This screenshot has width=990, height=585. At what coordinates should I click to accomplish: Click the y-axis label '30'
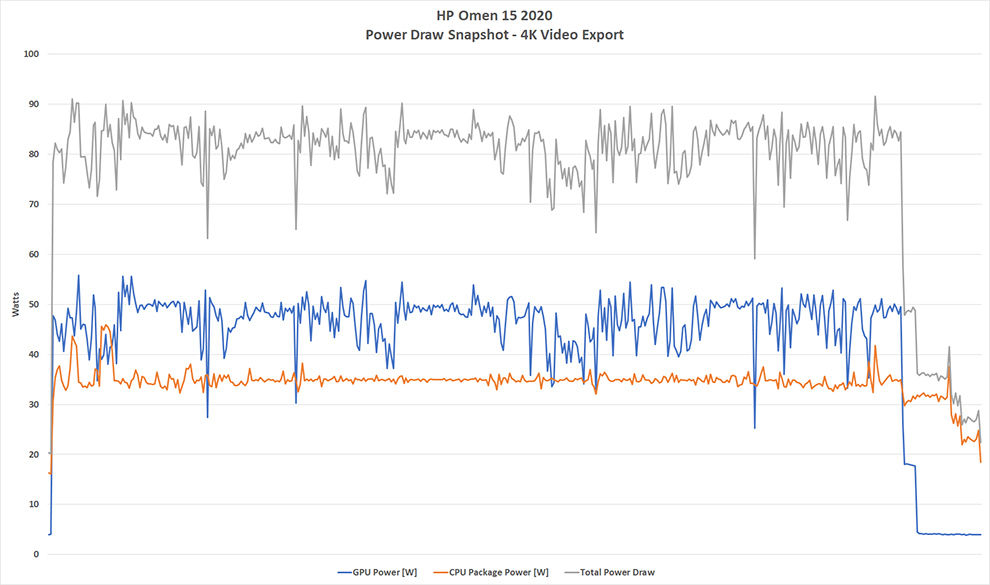pyautogui.click(x=33, y=405)
